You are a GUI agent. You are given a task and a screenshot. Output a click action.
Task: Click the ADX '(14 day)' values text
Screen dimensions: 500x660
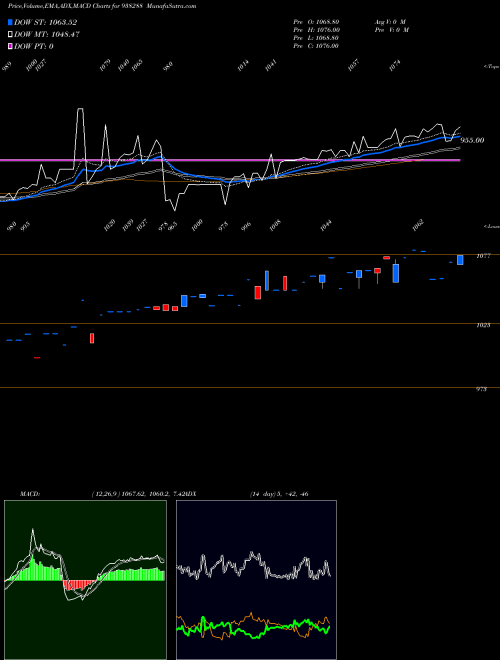coord(279,494)
